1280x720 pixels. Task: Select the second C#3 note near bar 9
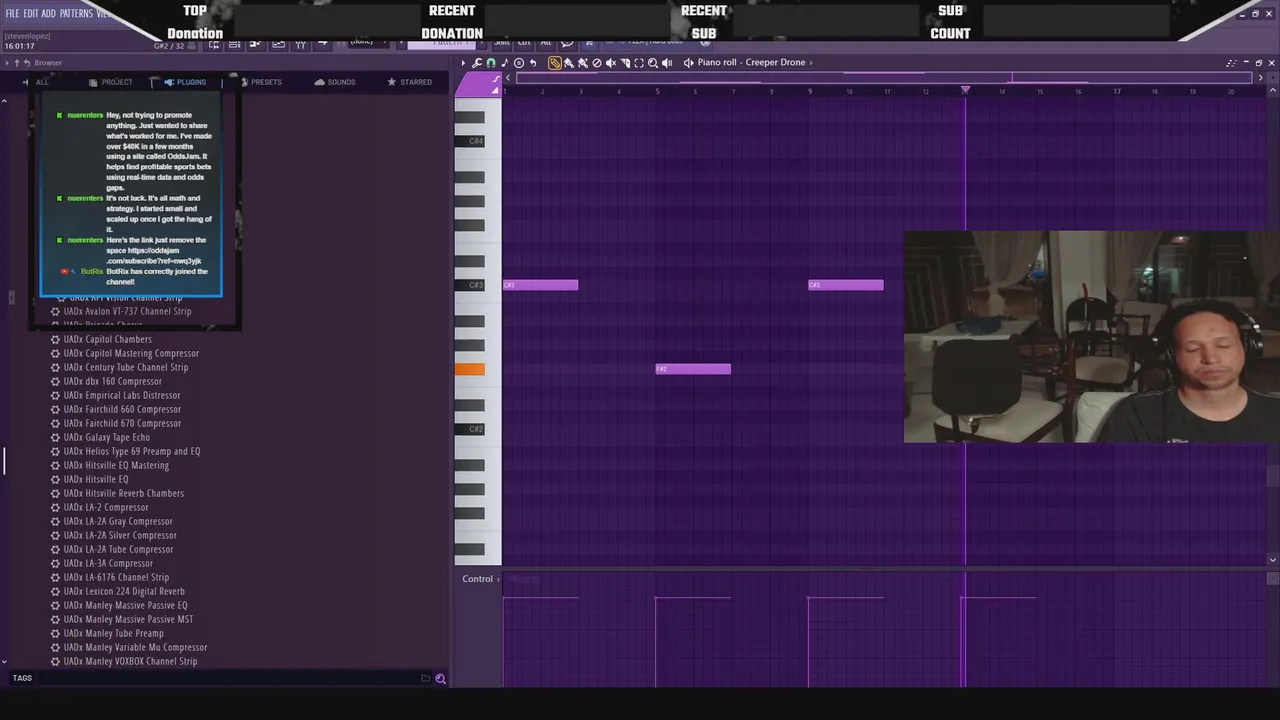click(846, 285)
